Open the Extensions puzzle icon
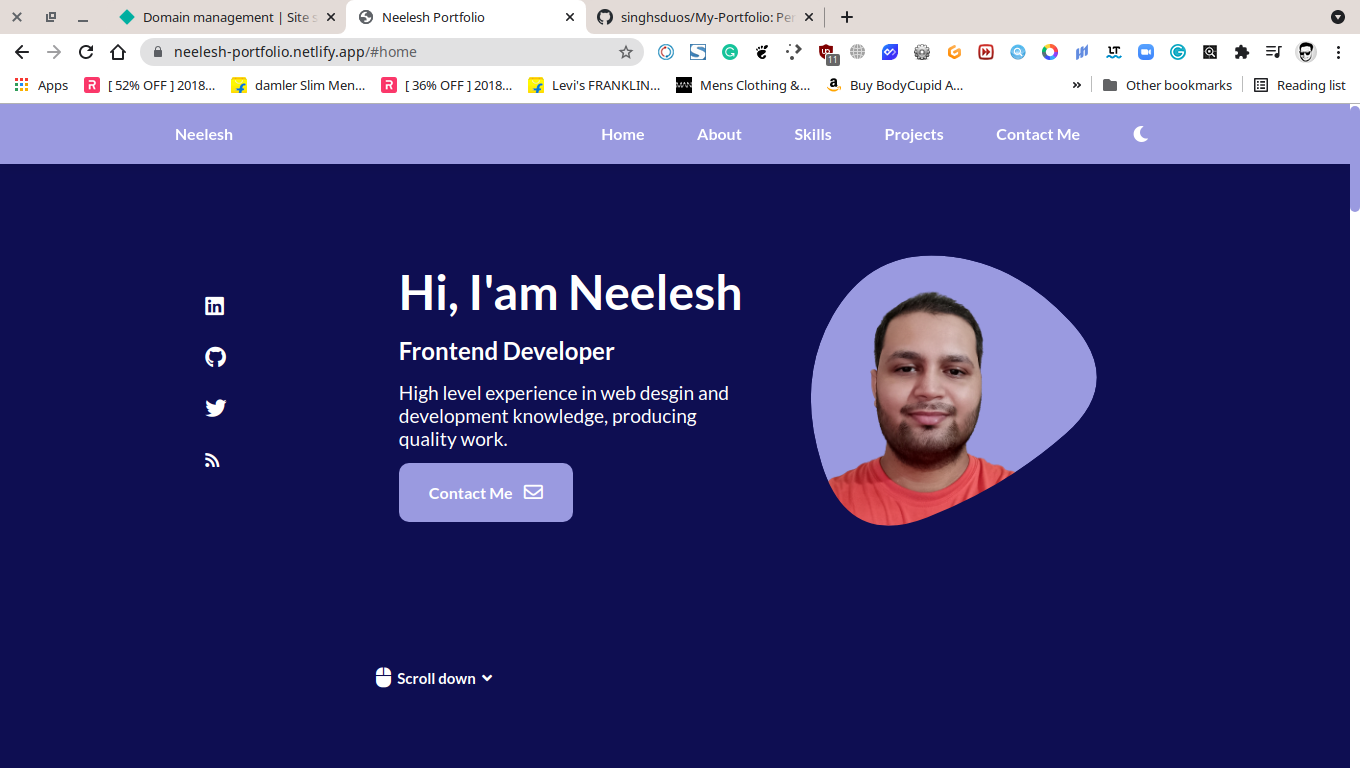This screenshot has width=1360, height=768. [x=1242, y=52]
